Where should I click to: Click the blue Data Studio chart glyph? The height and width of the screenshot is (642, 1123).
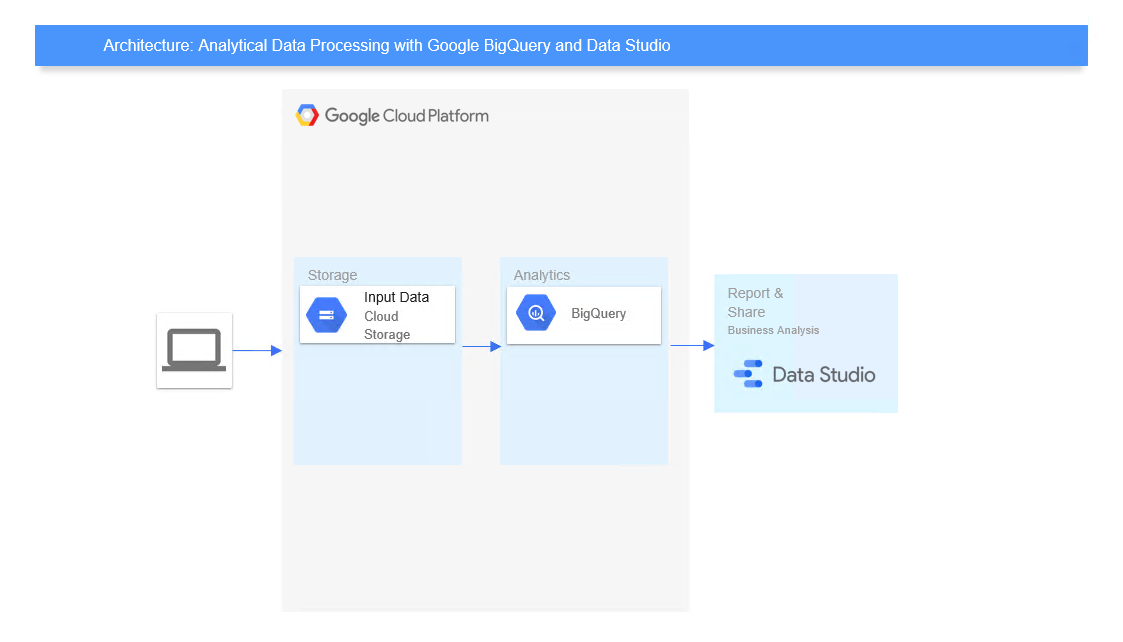coord(749,374)
